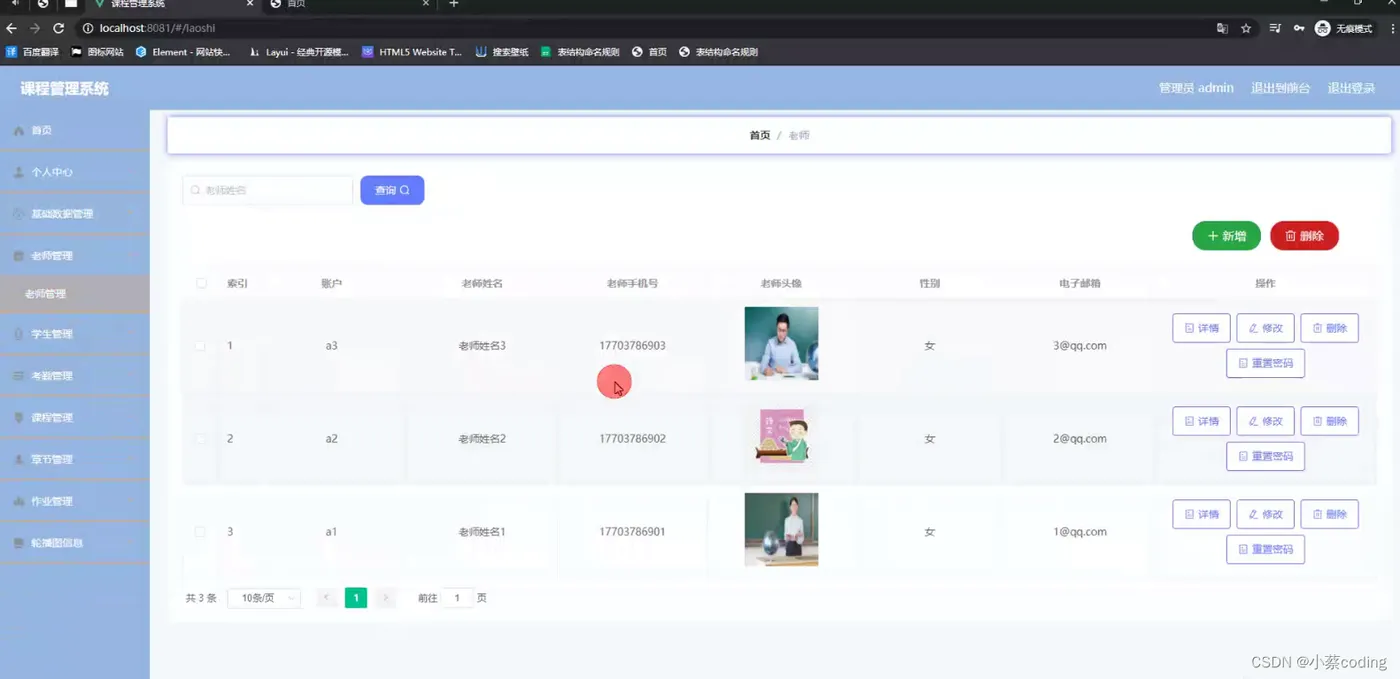The height and width of the screenshot is (679, 1400).
Task: Click the browser back arrow
Action: coord(11,28)
